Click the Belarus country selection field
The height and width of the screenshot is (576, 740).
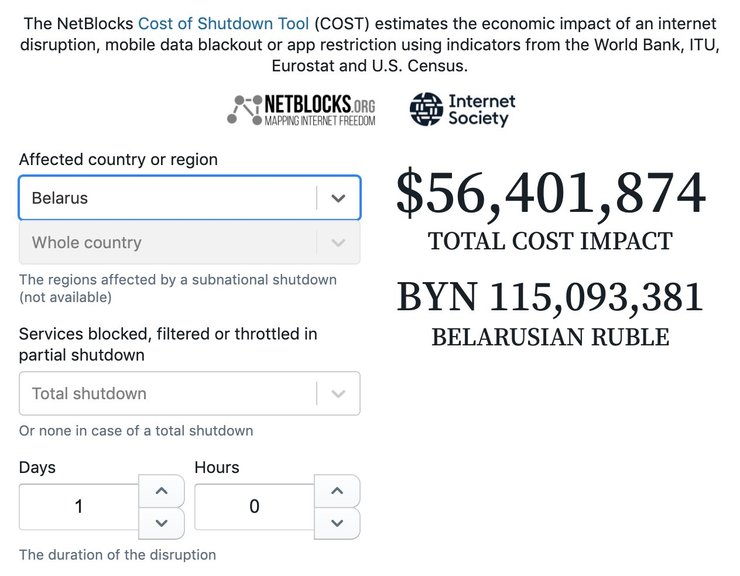tap(166, 198)
